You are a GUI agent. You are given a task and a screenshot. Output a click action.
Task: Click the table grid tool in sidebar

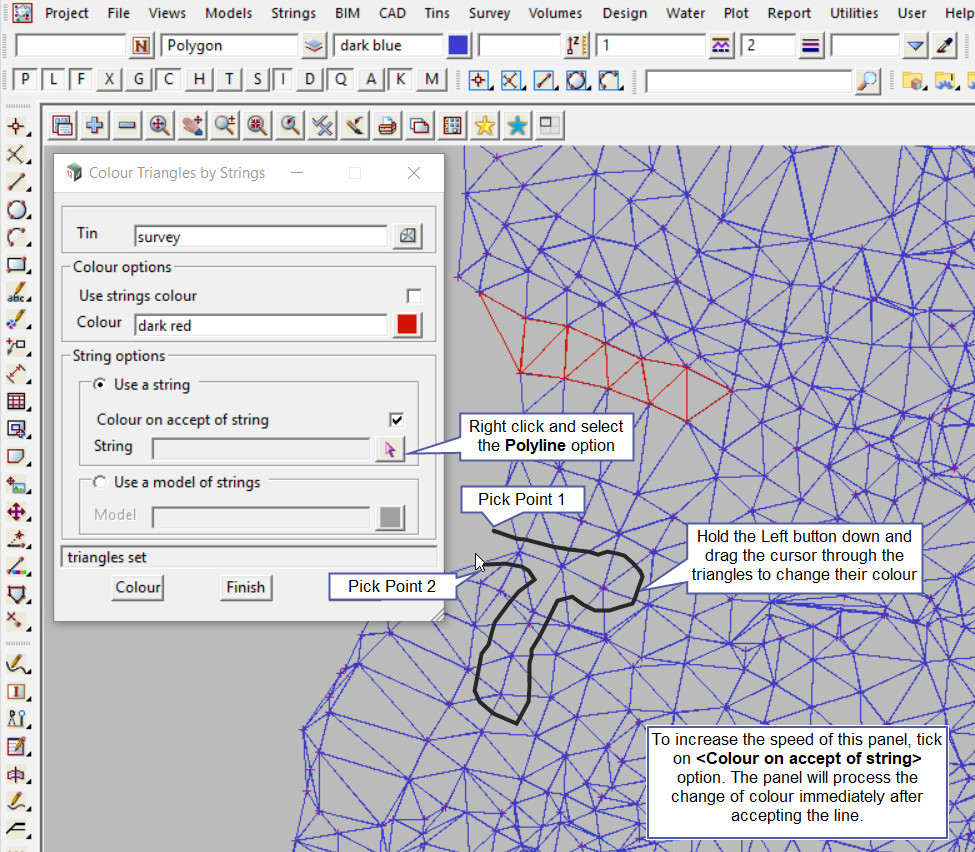click(x=17, y=402)
